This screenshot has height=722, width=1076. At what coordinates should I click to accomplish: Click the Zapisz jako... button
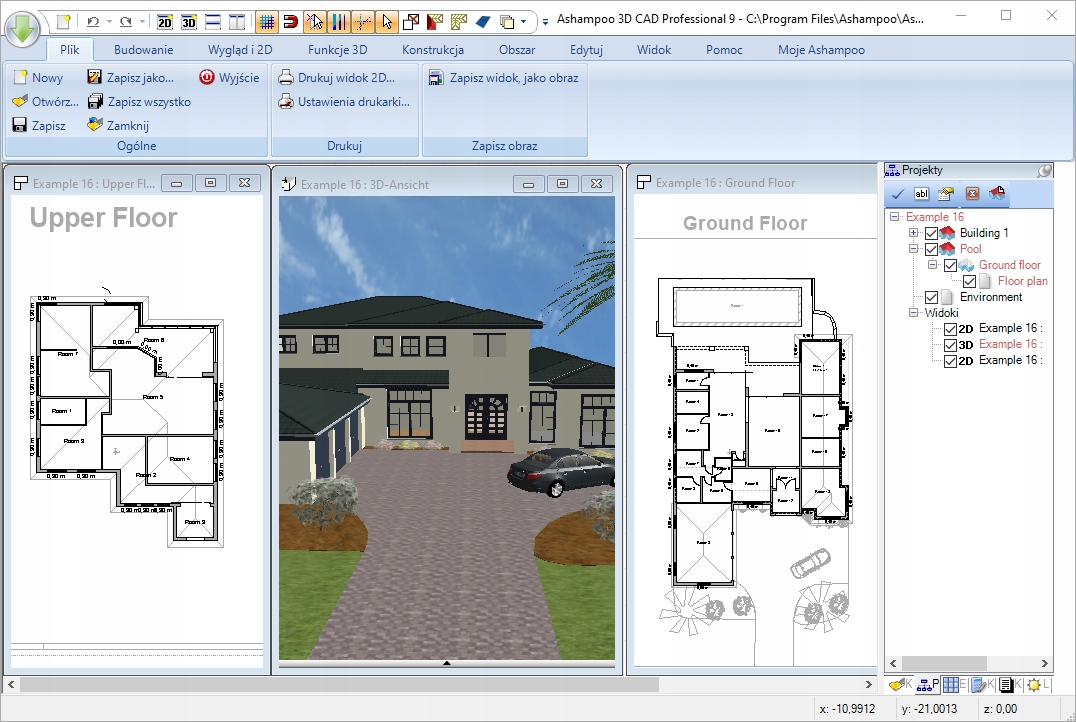131,77
